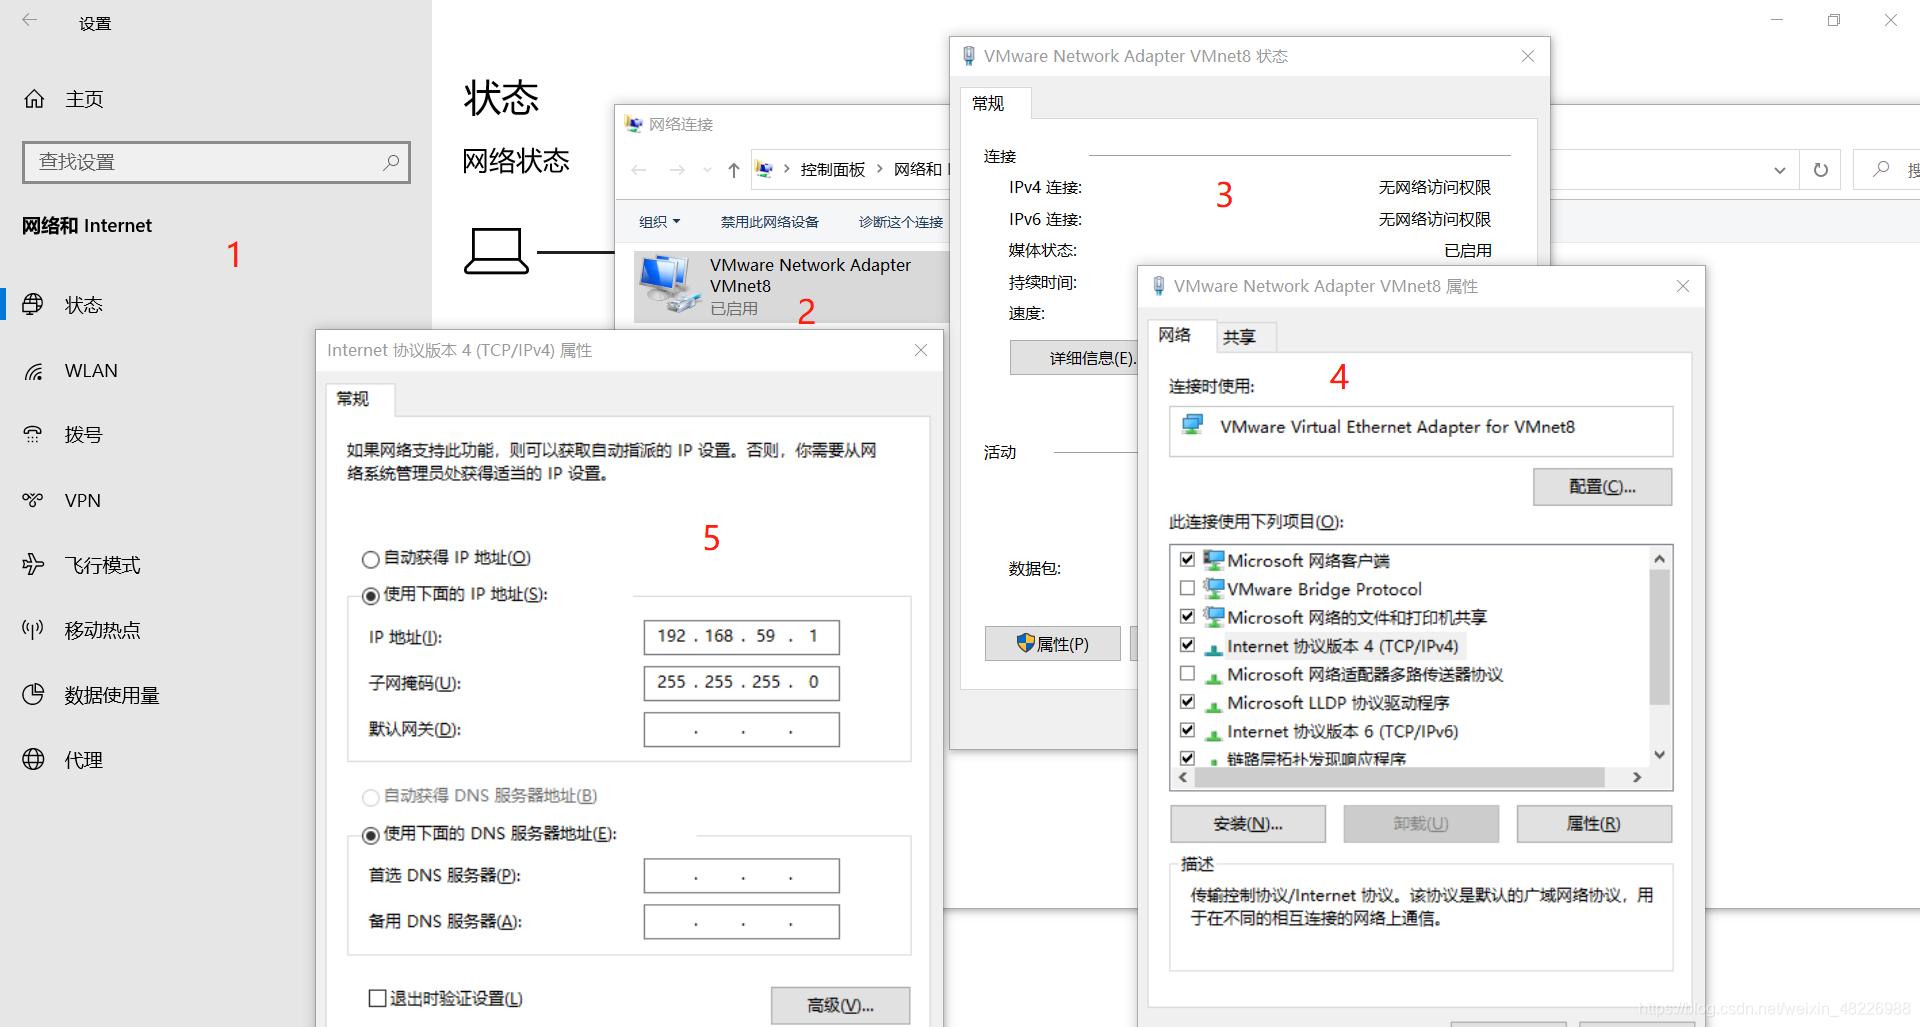This screenshot has width=1920, height=1027.
Task: Open 移动热点 hotspot icon
Action: (33, 629)
